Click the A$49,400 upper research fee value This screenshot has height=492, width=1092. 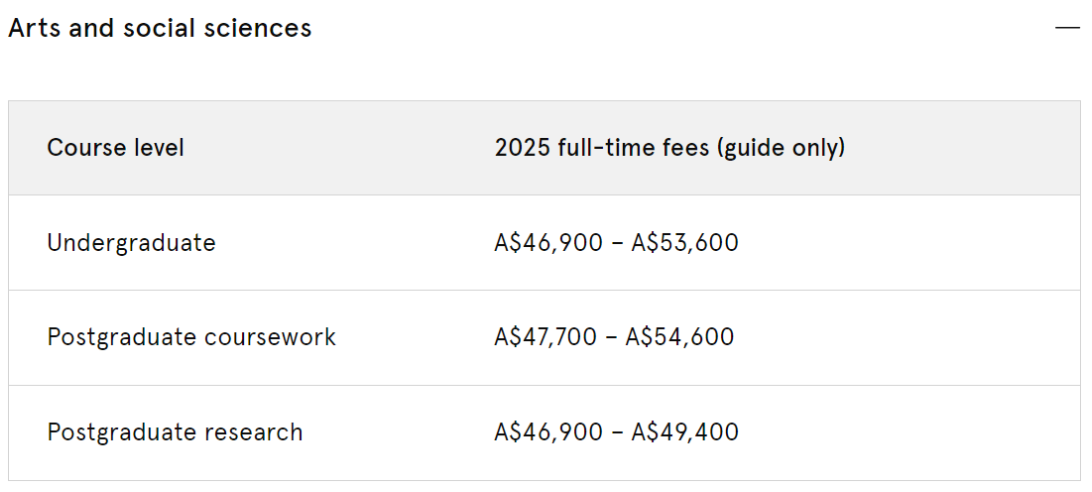[x=685, y=432]
